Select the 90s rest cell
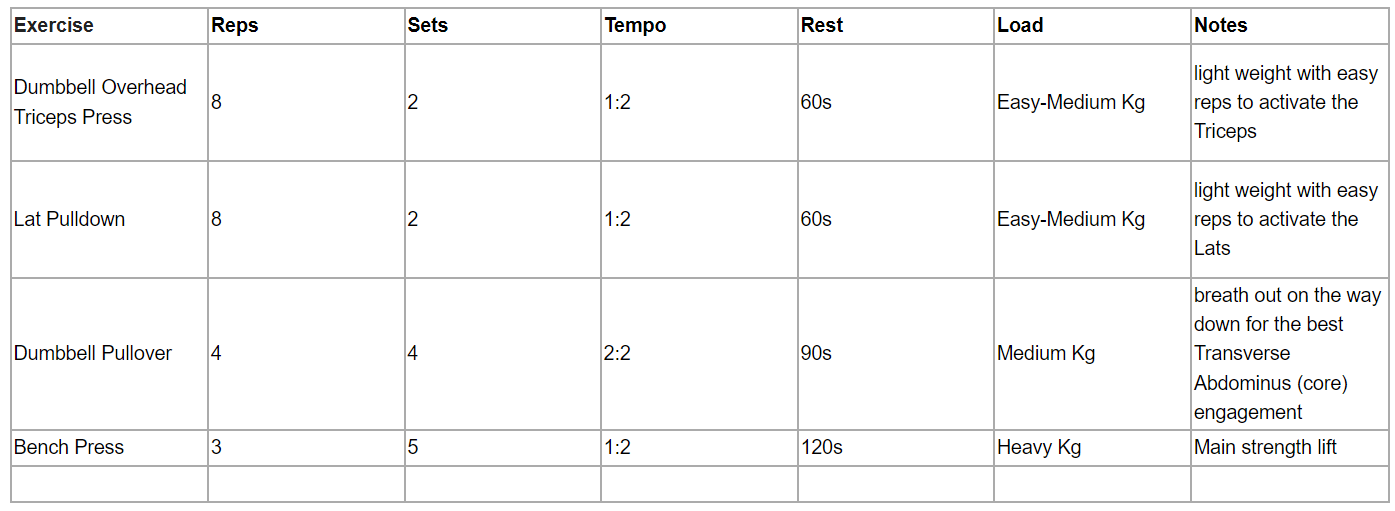Screen dimensions: 1395x511 coord(816,353)
